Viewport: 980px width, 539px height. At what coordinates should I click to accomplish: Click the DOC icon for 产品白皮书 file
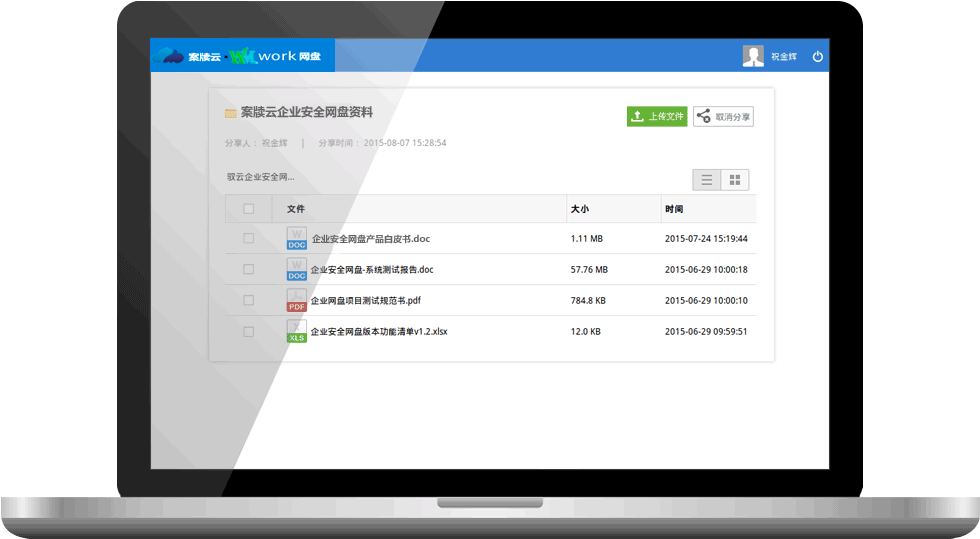pos(297,239)
